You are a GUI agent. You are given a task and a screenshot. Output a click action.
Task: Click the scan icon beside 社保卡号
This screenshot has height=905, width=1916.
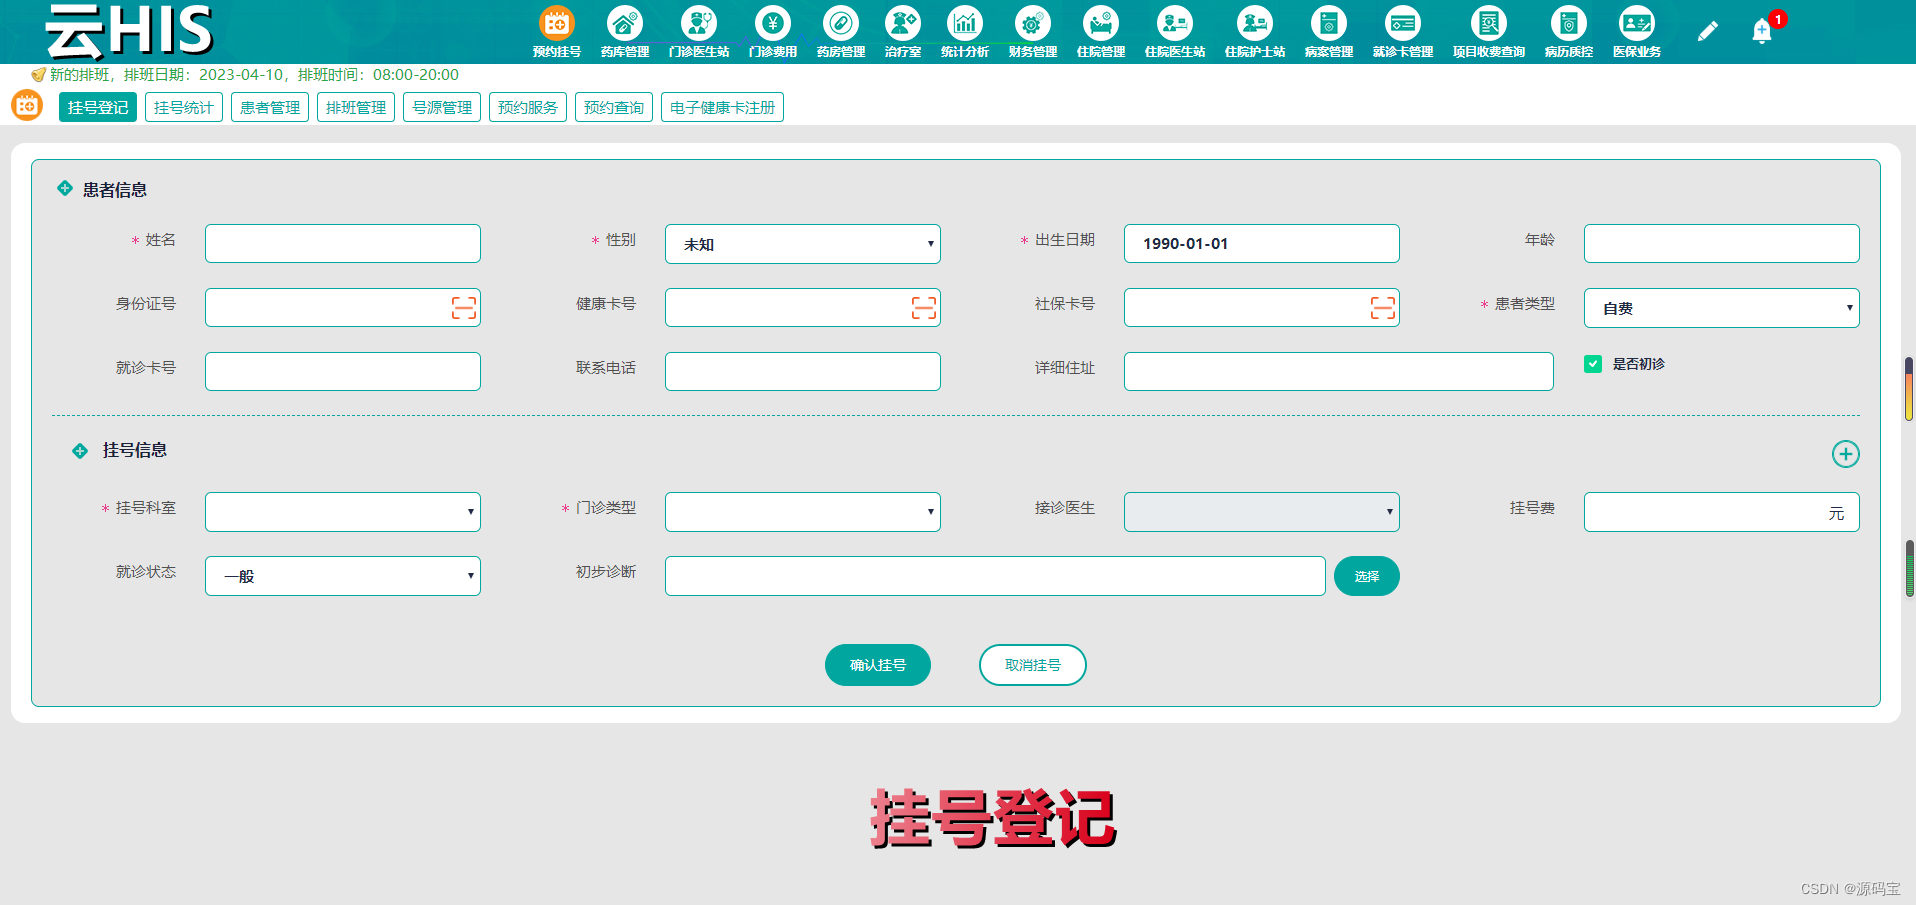(1382, 308)
